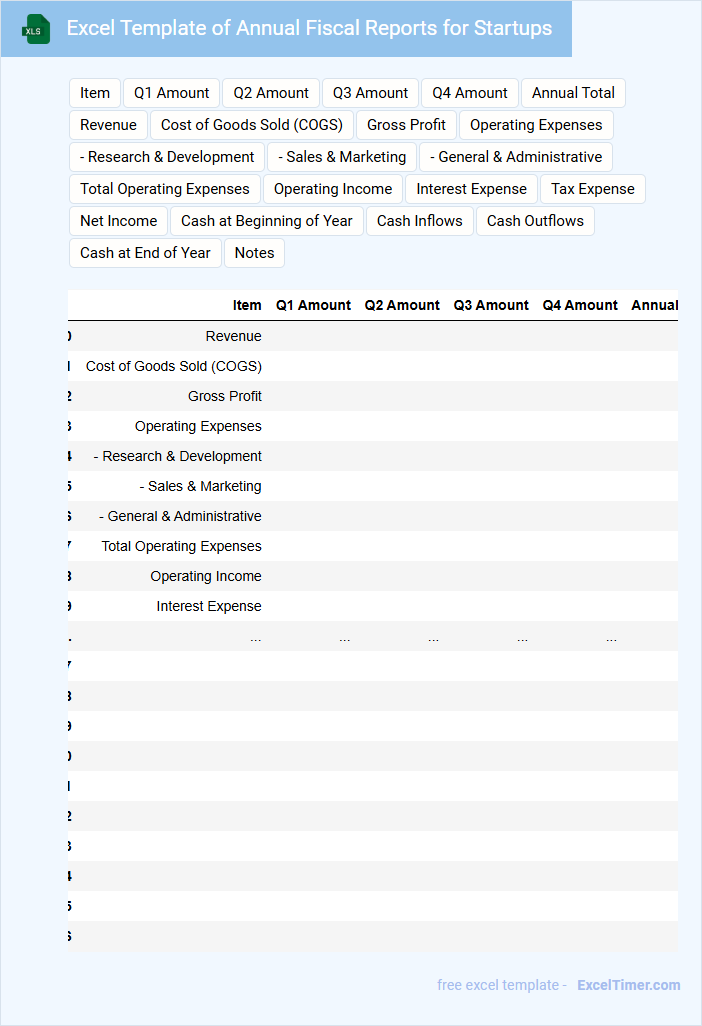Open the Total Operating Expenses tag
Image resolution: width=702 pixels, height=1026 pixels.
(165, 189)
